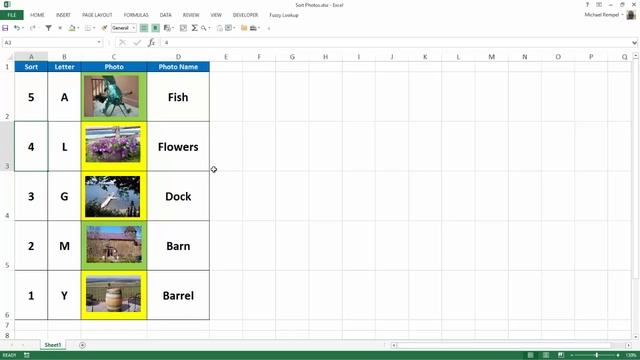Open the DATA ribbon tab
This screenshot has height=360, width=640.
click(x=166, y=15)
